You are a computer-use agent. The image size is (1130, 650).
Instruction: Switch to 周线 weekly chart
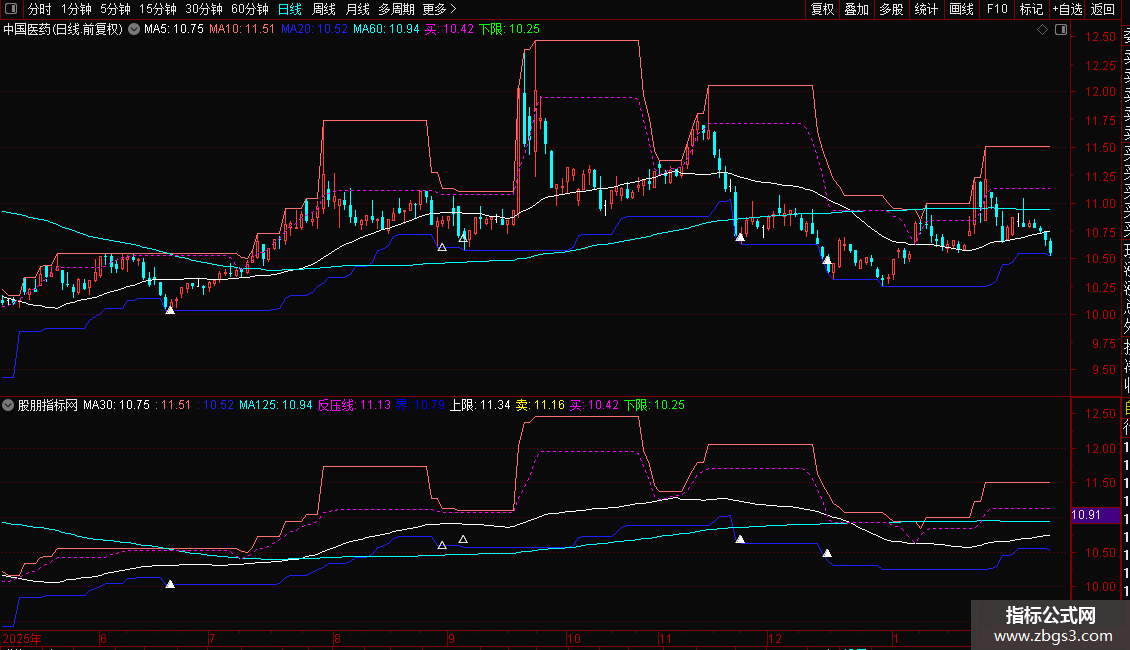click(324, 9)
